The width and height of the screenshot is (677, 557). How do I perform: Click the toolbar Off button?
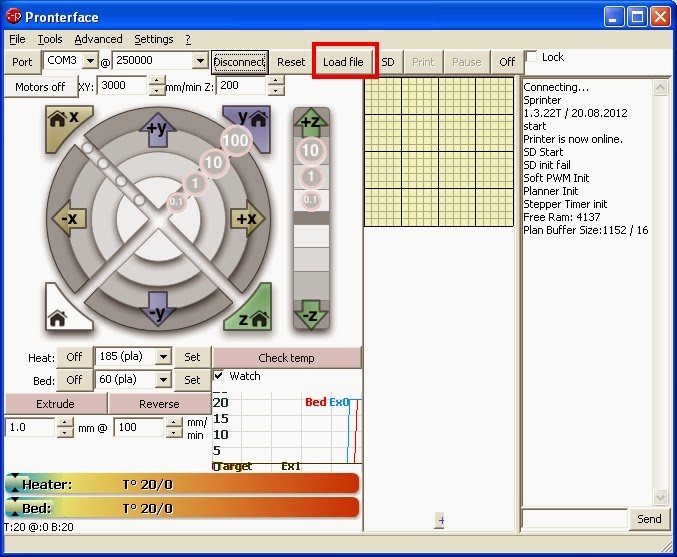[x=507, y=62]
